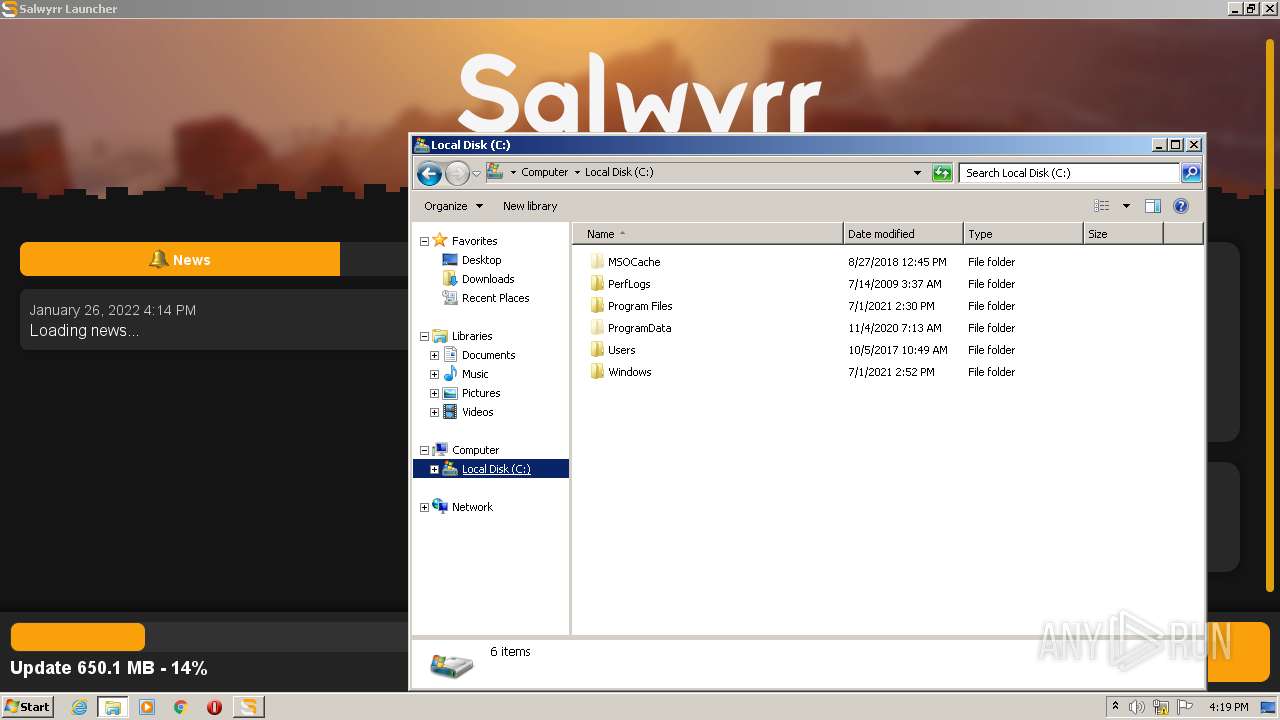The image size is (1280, 720).
Task: Select the Program Files folder icon
Action: [597, 306]
